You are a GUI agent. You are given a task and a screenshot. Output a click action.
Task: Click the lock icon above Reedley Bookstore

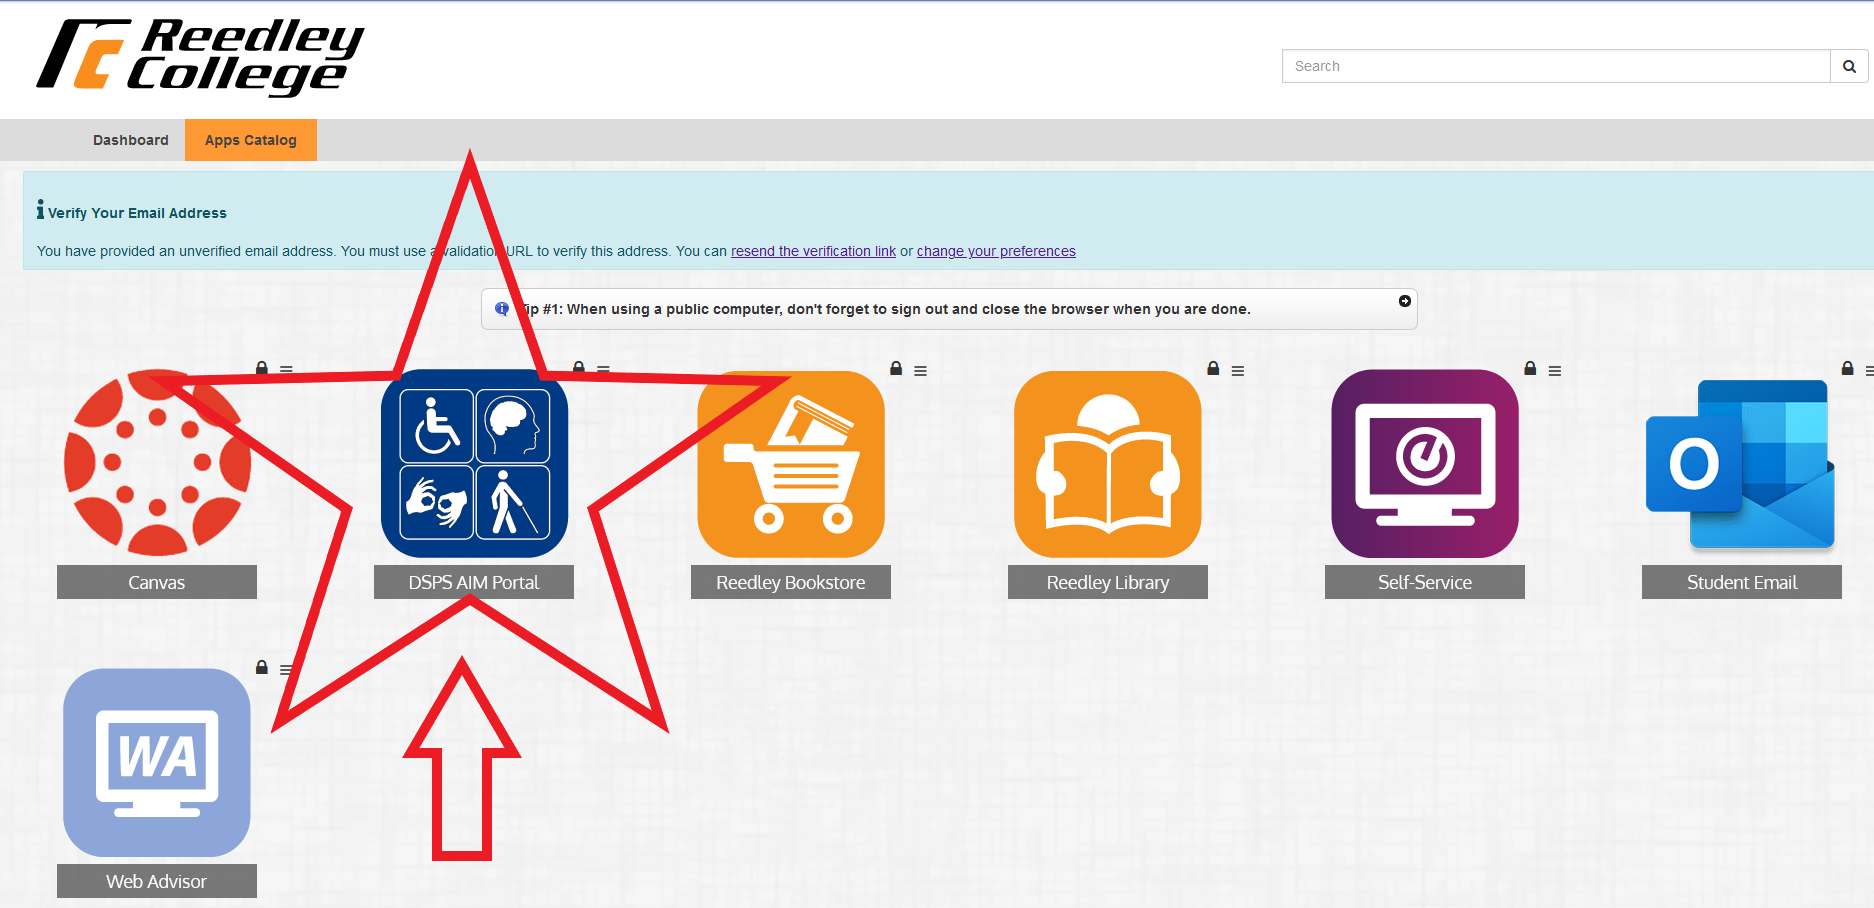(896, 368)
